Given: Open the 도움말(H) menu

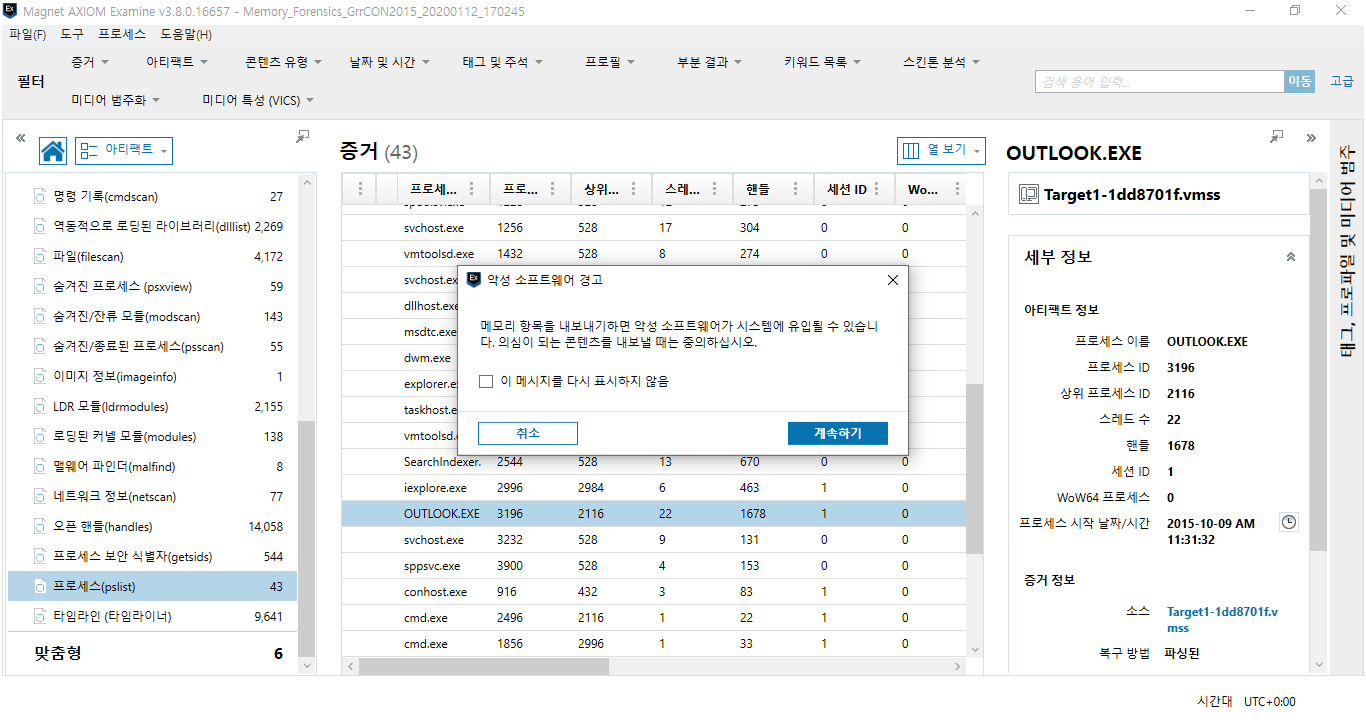Looking at the screenshot, I should [186, 34].
